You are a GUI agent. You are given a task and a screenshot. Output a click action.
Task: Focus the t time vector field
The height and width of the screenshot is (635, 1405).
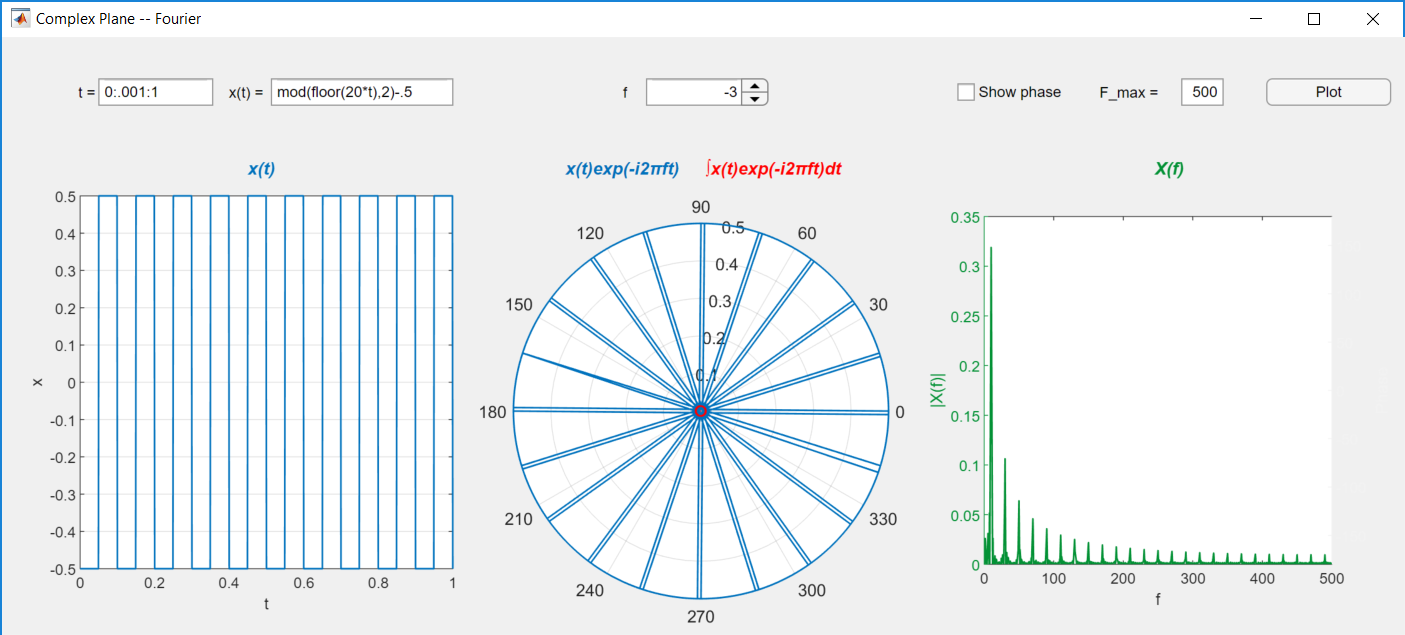[156, 92]
